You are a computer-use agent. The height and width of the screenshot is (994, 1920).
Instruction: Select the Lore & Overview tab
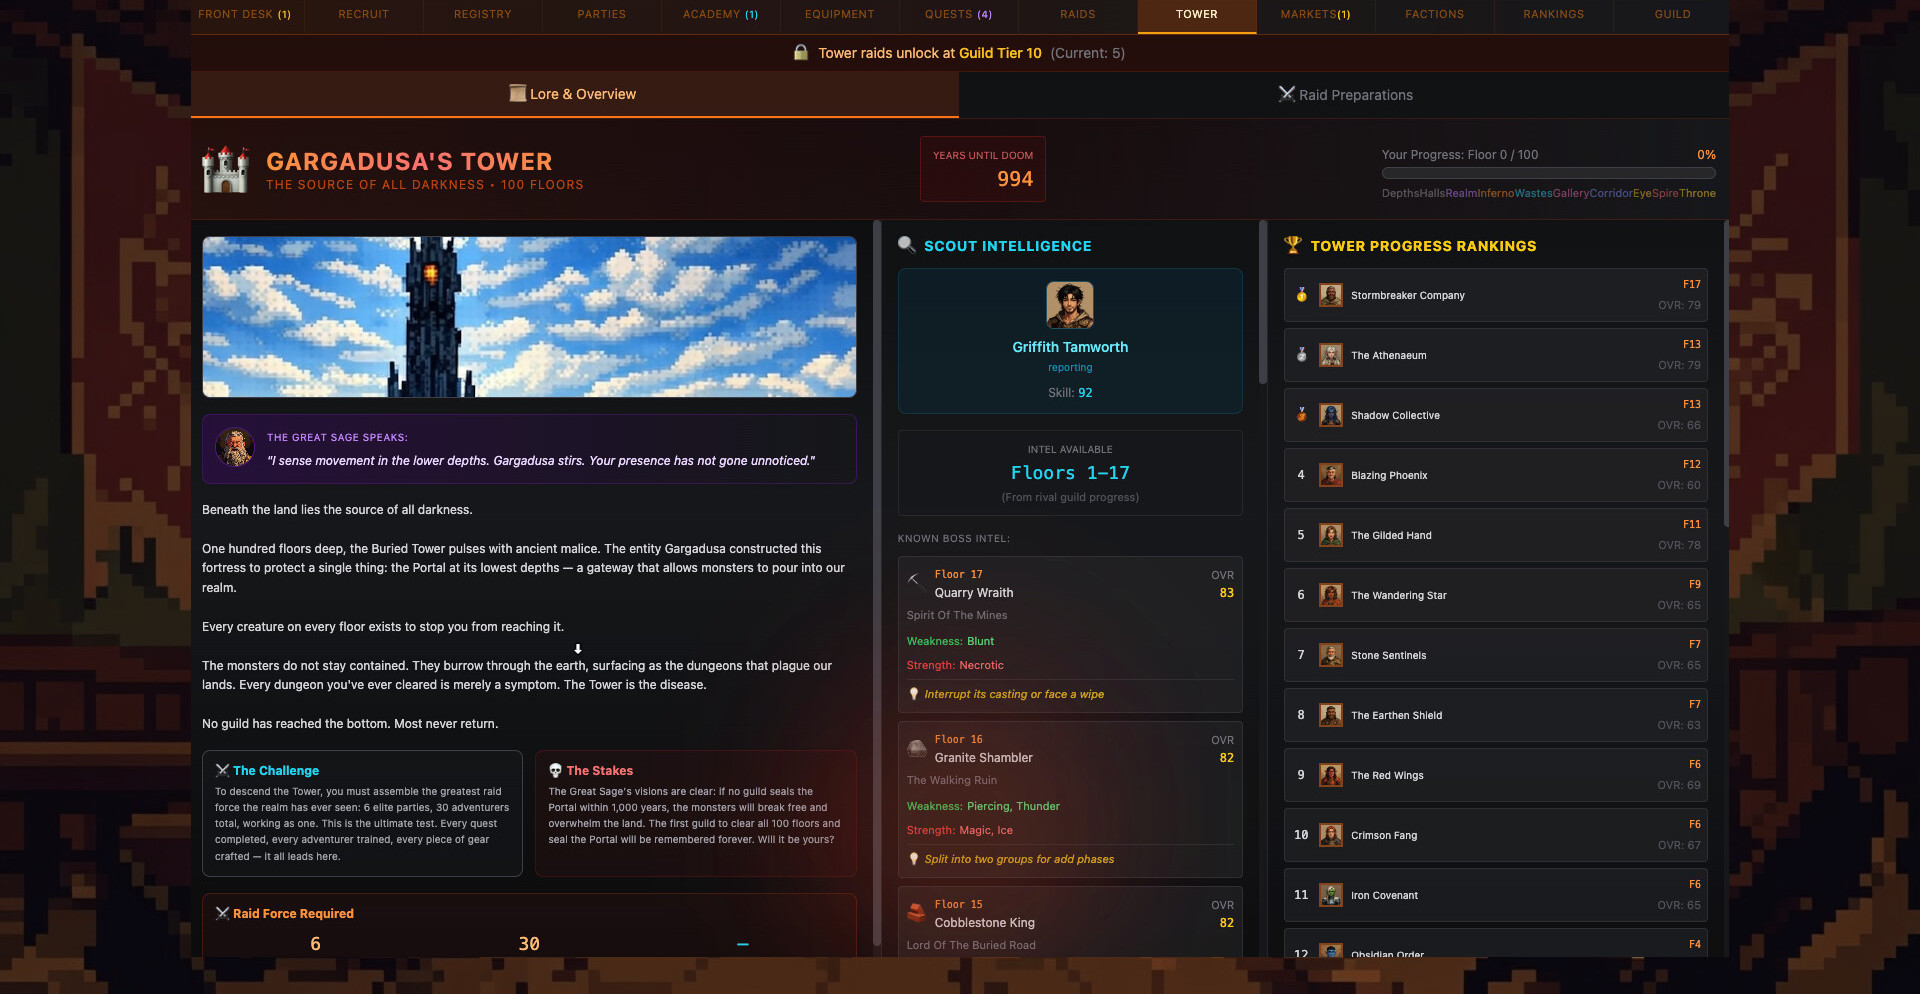[x=574, y=94]
